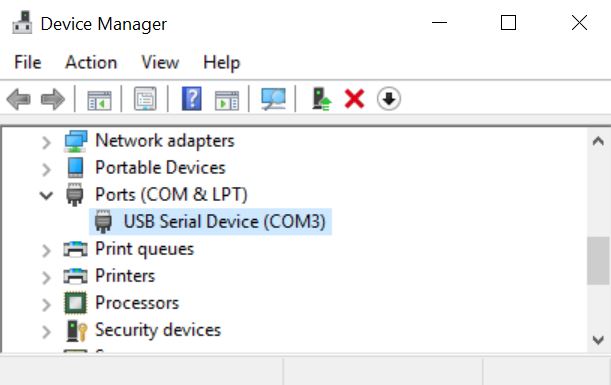Select the Processors category
The width and height of the screenshot is (611, 385).
tap(137, 303)
